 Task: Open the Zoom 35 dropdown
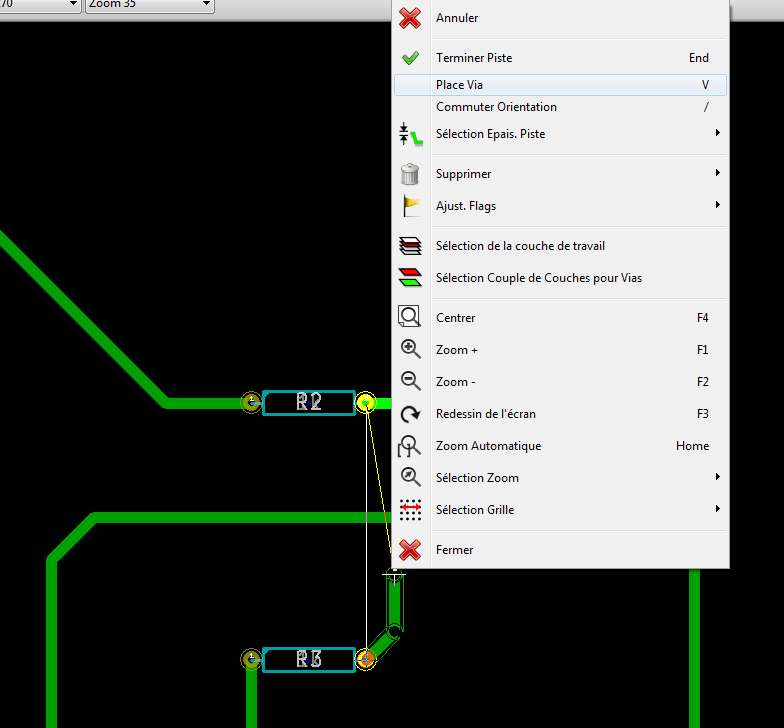(150, 4)
